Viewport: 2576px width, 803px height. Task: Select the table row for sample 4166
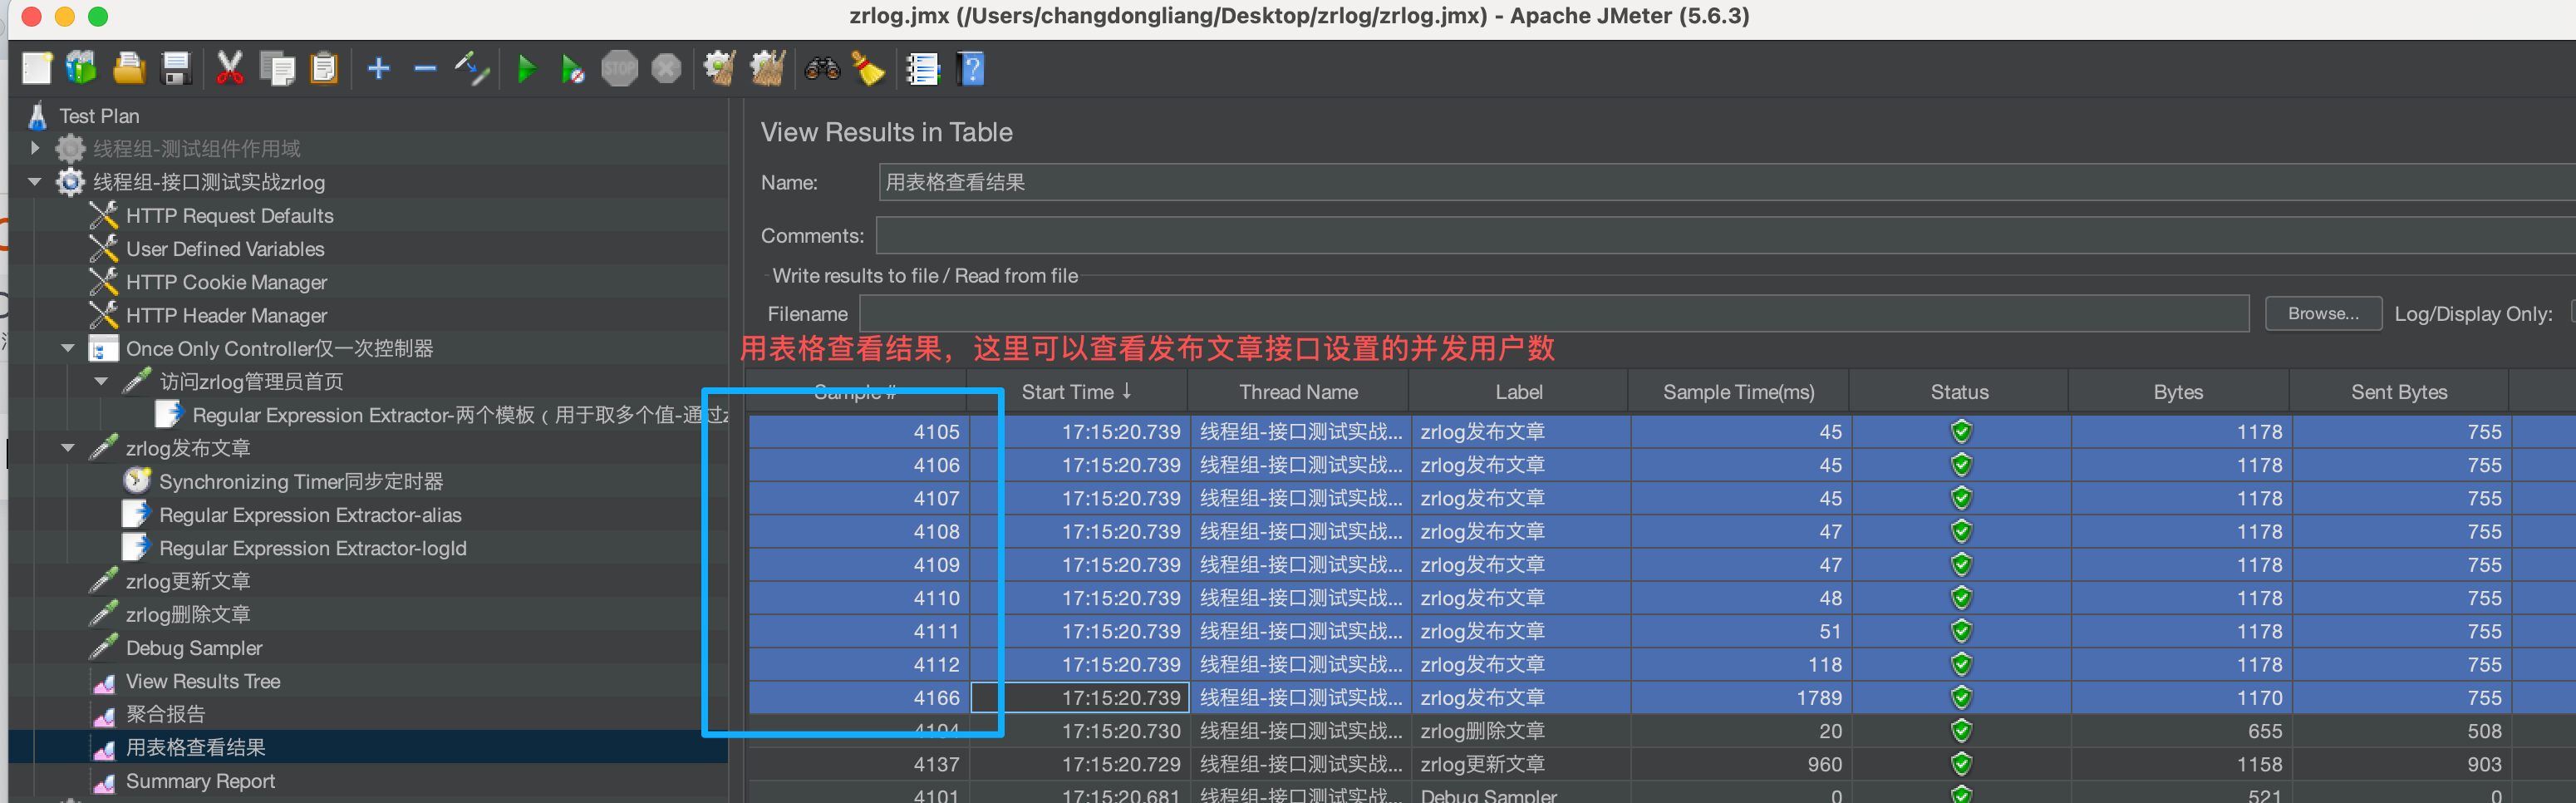pos(1662,697)
